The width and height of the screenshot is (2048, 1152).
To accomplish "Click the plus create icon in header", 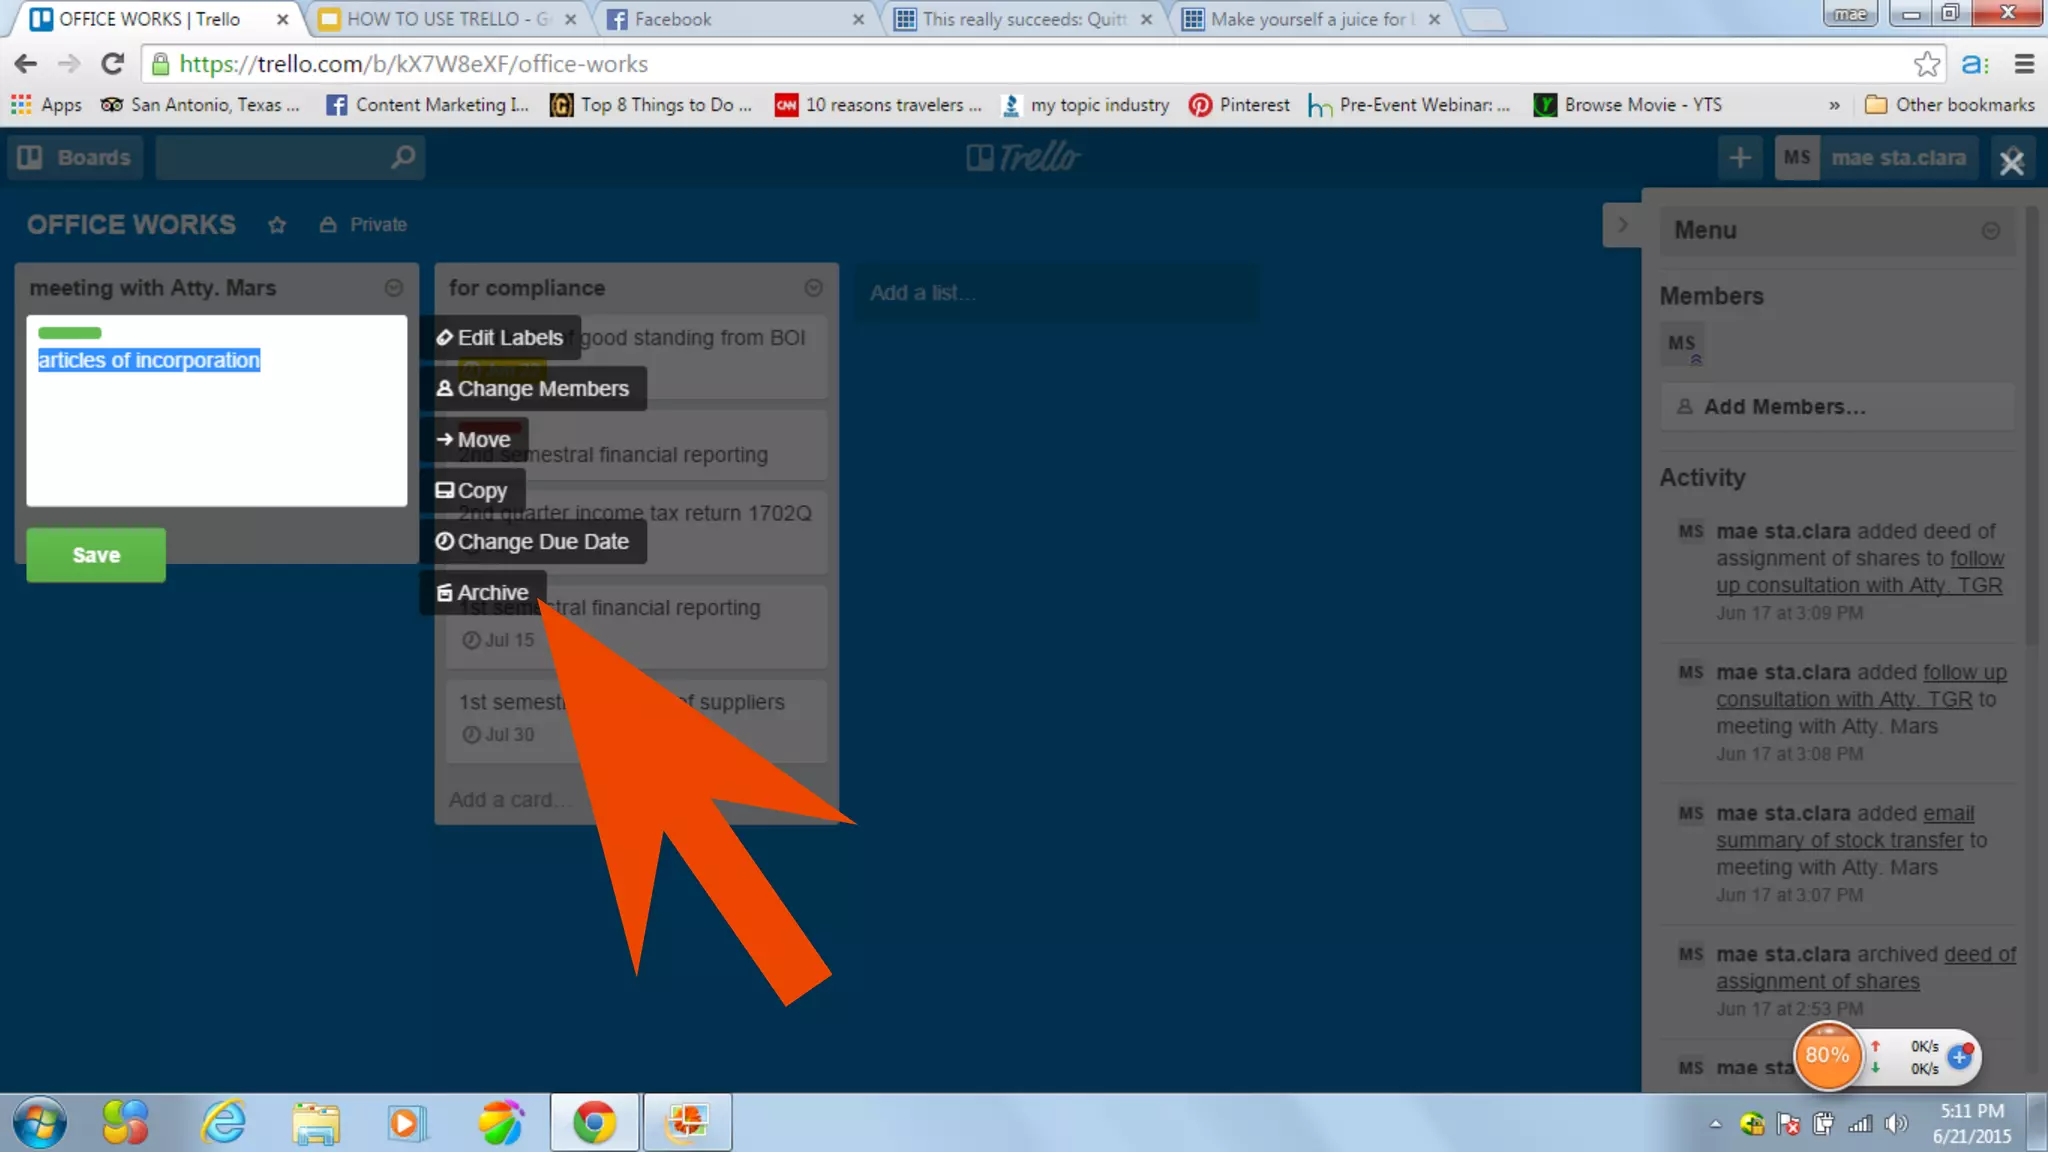I will click(x=1740, y=158).
